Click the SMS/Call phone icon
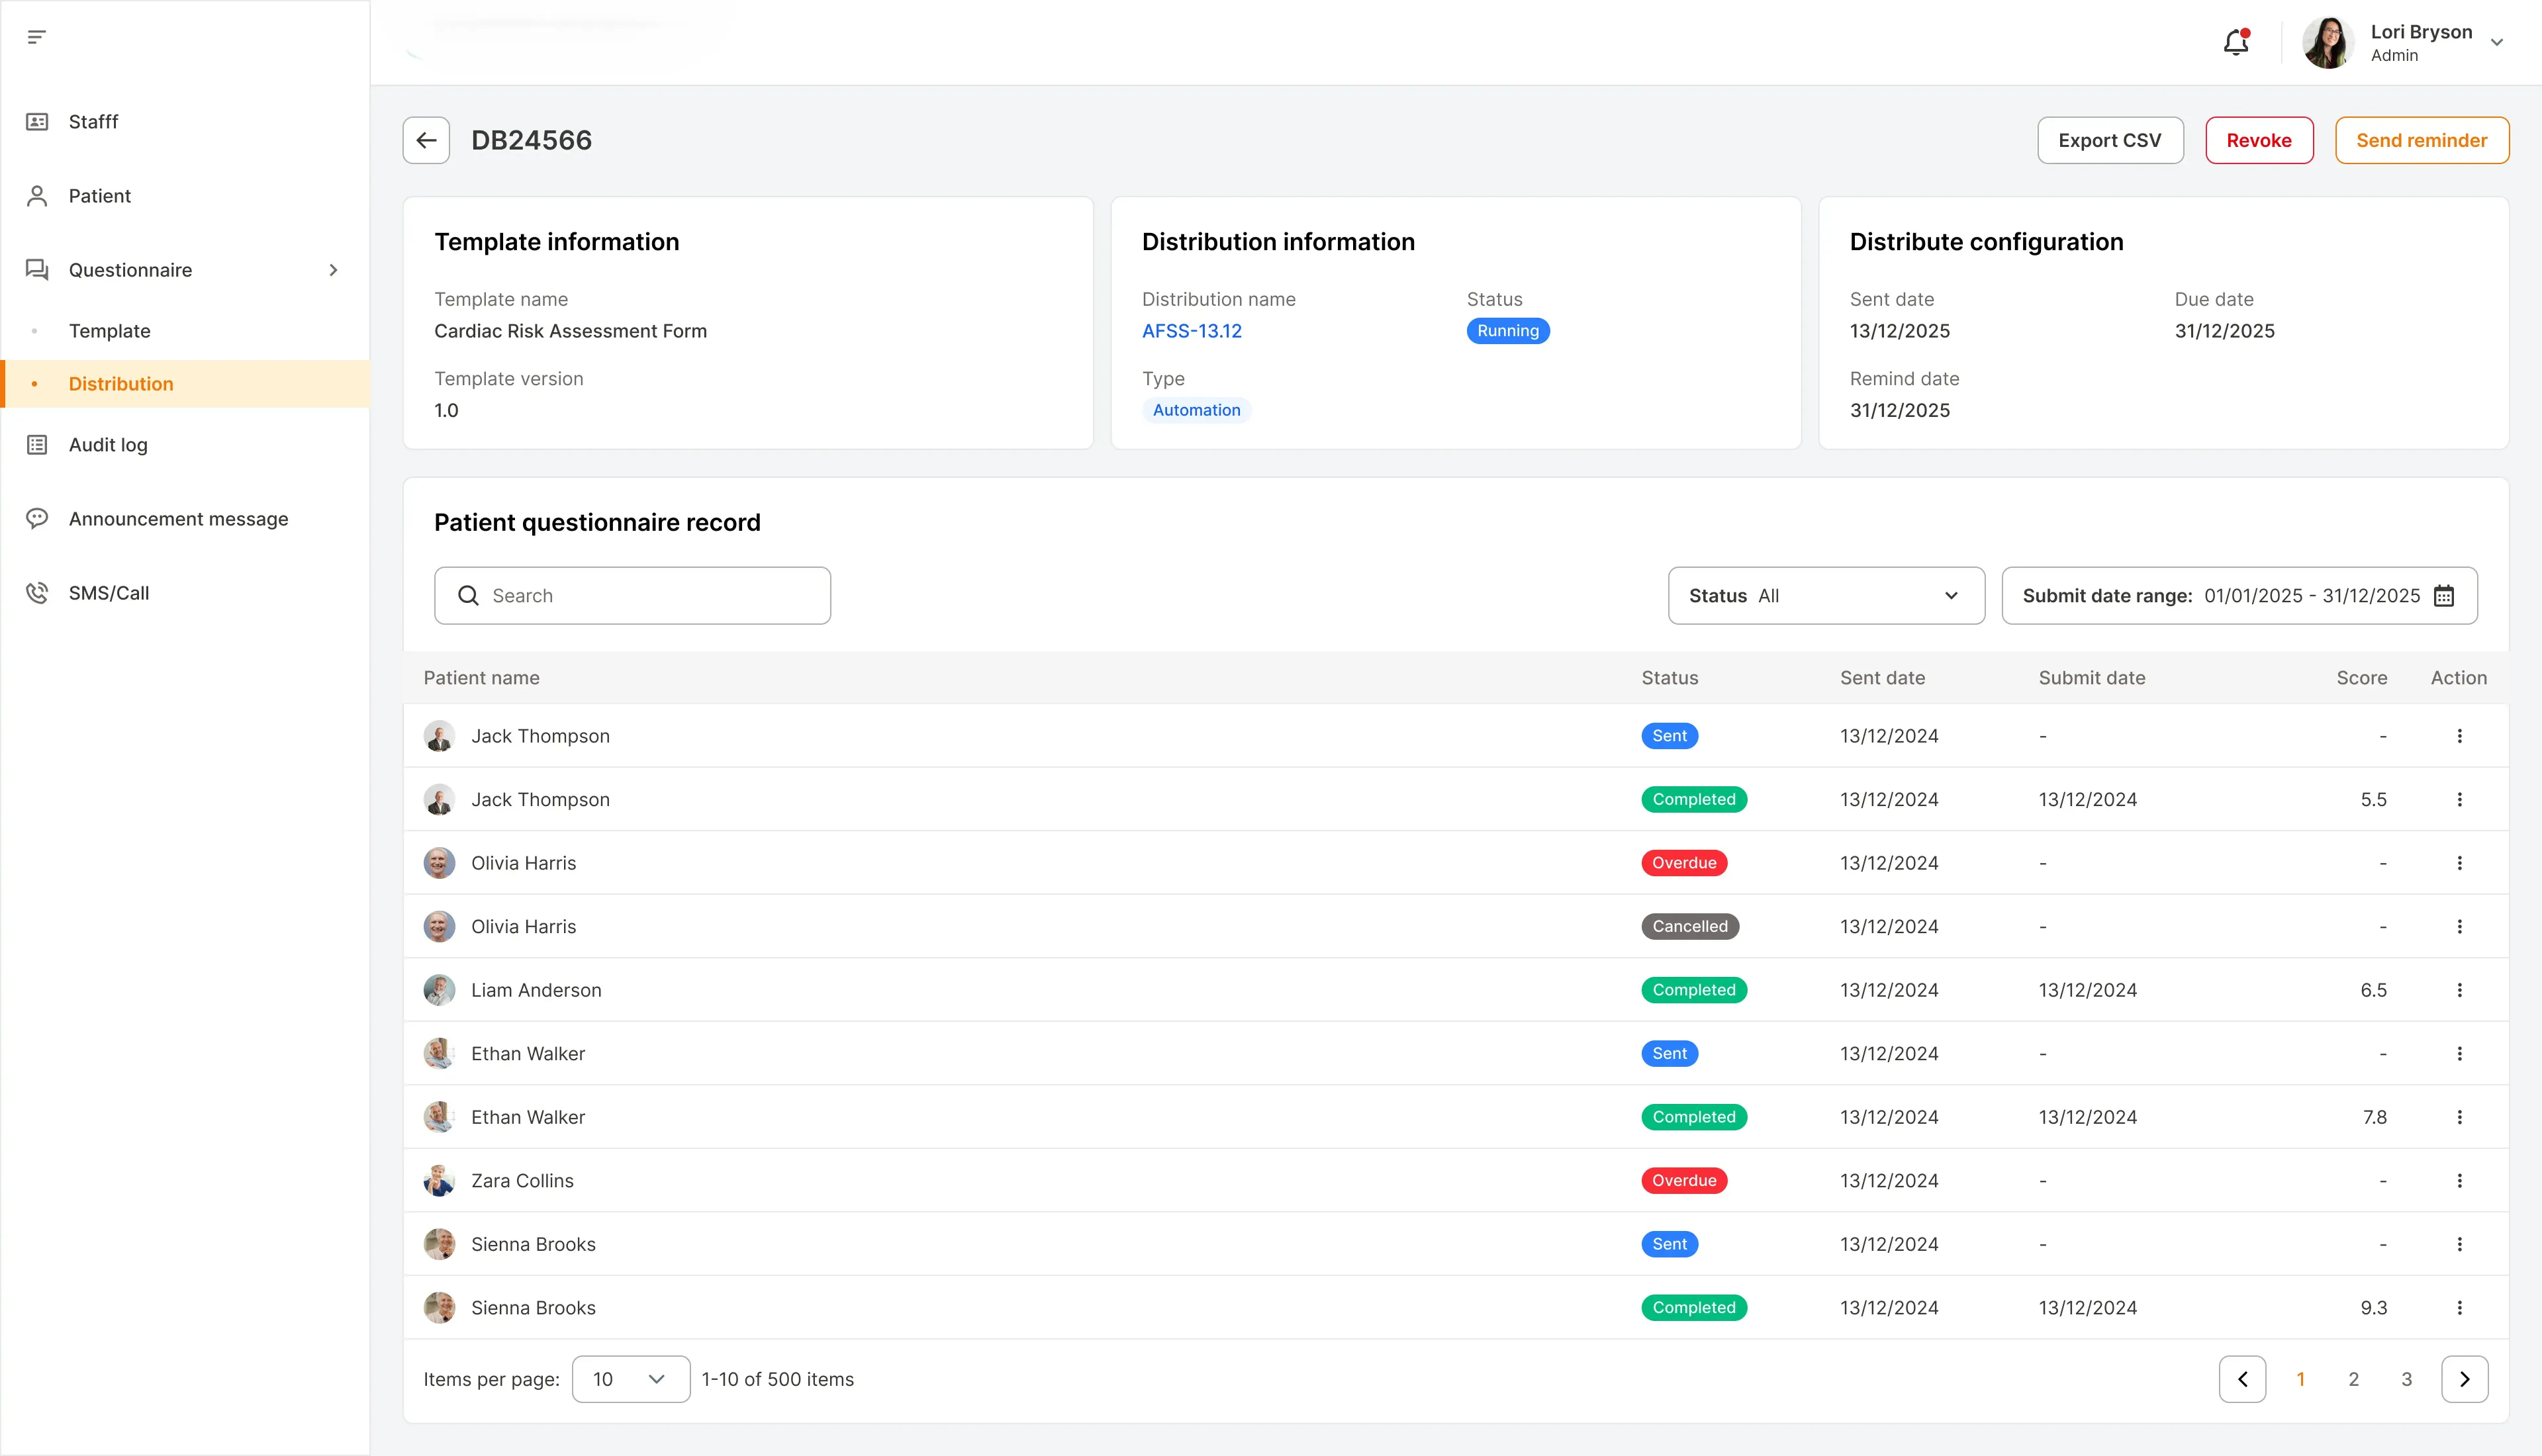Screen dimensions: 2542x1456 37,593
